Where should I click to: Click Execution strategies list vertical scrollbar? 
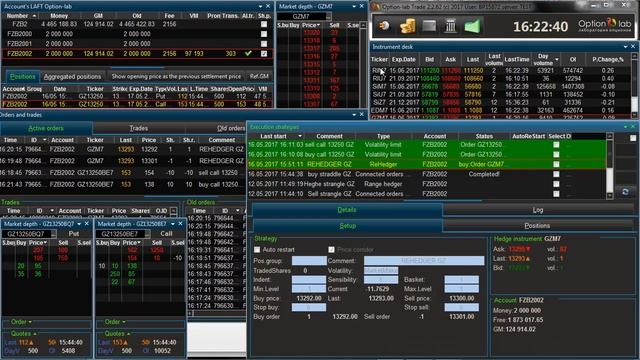[x=609, y=166]
